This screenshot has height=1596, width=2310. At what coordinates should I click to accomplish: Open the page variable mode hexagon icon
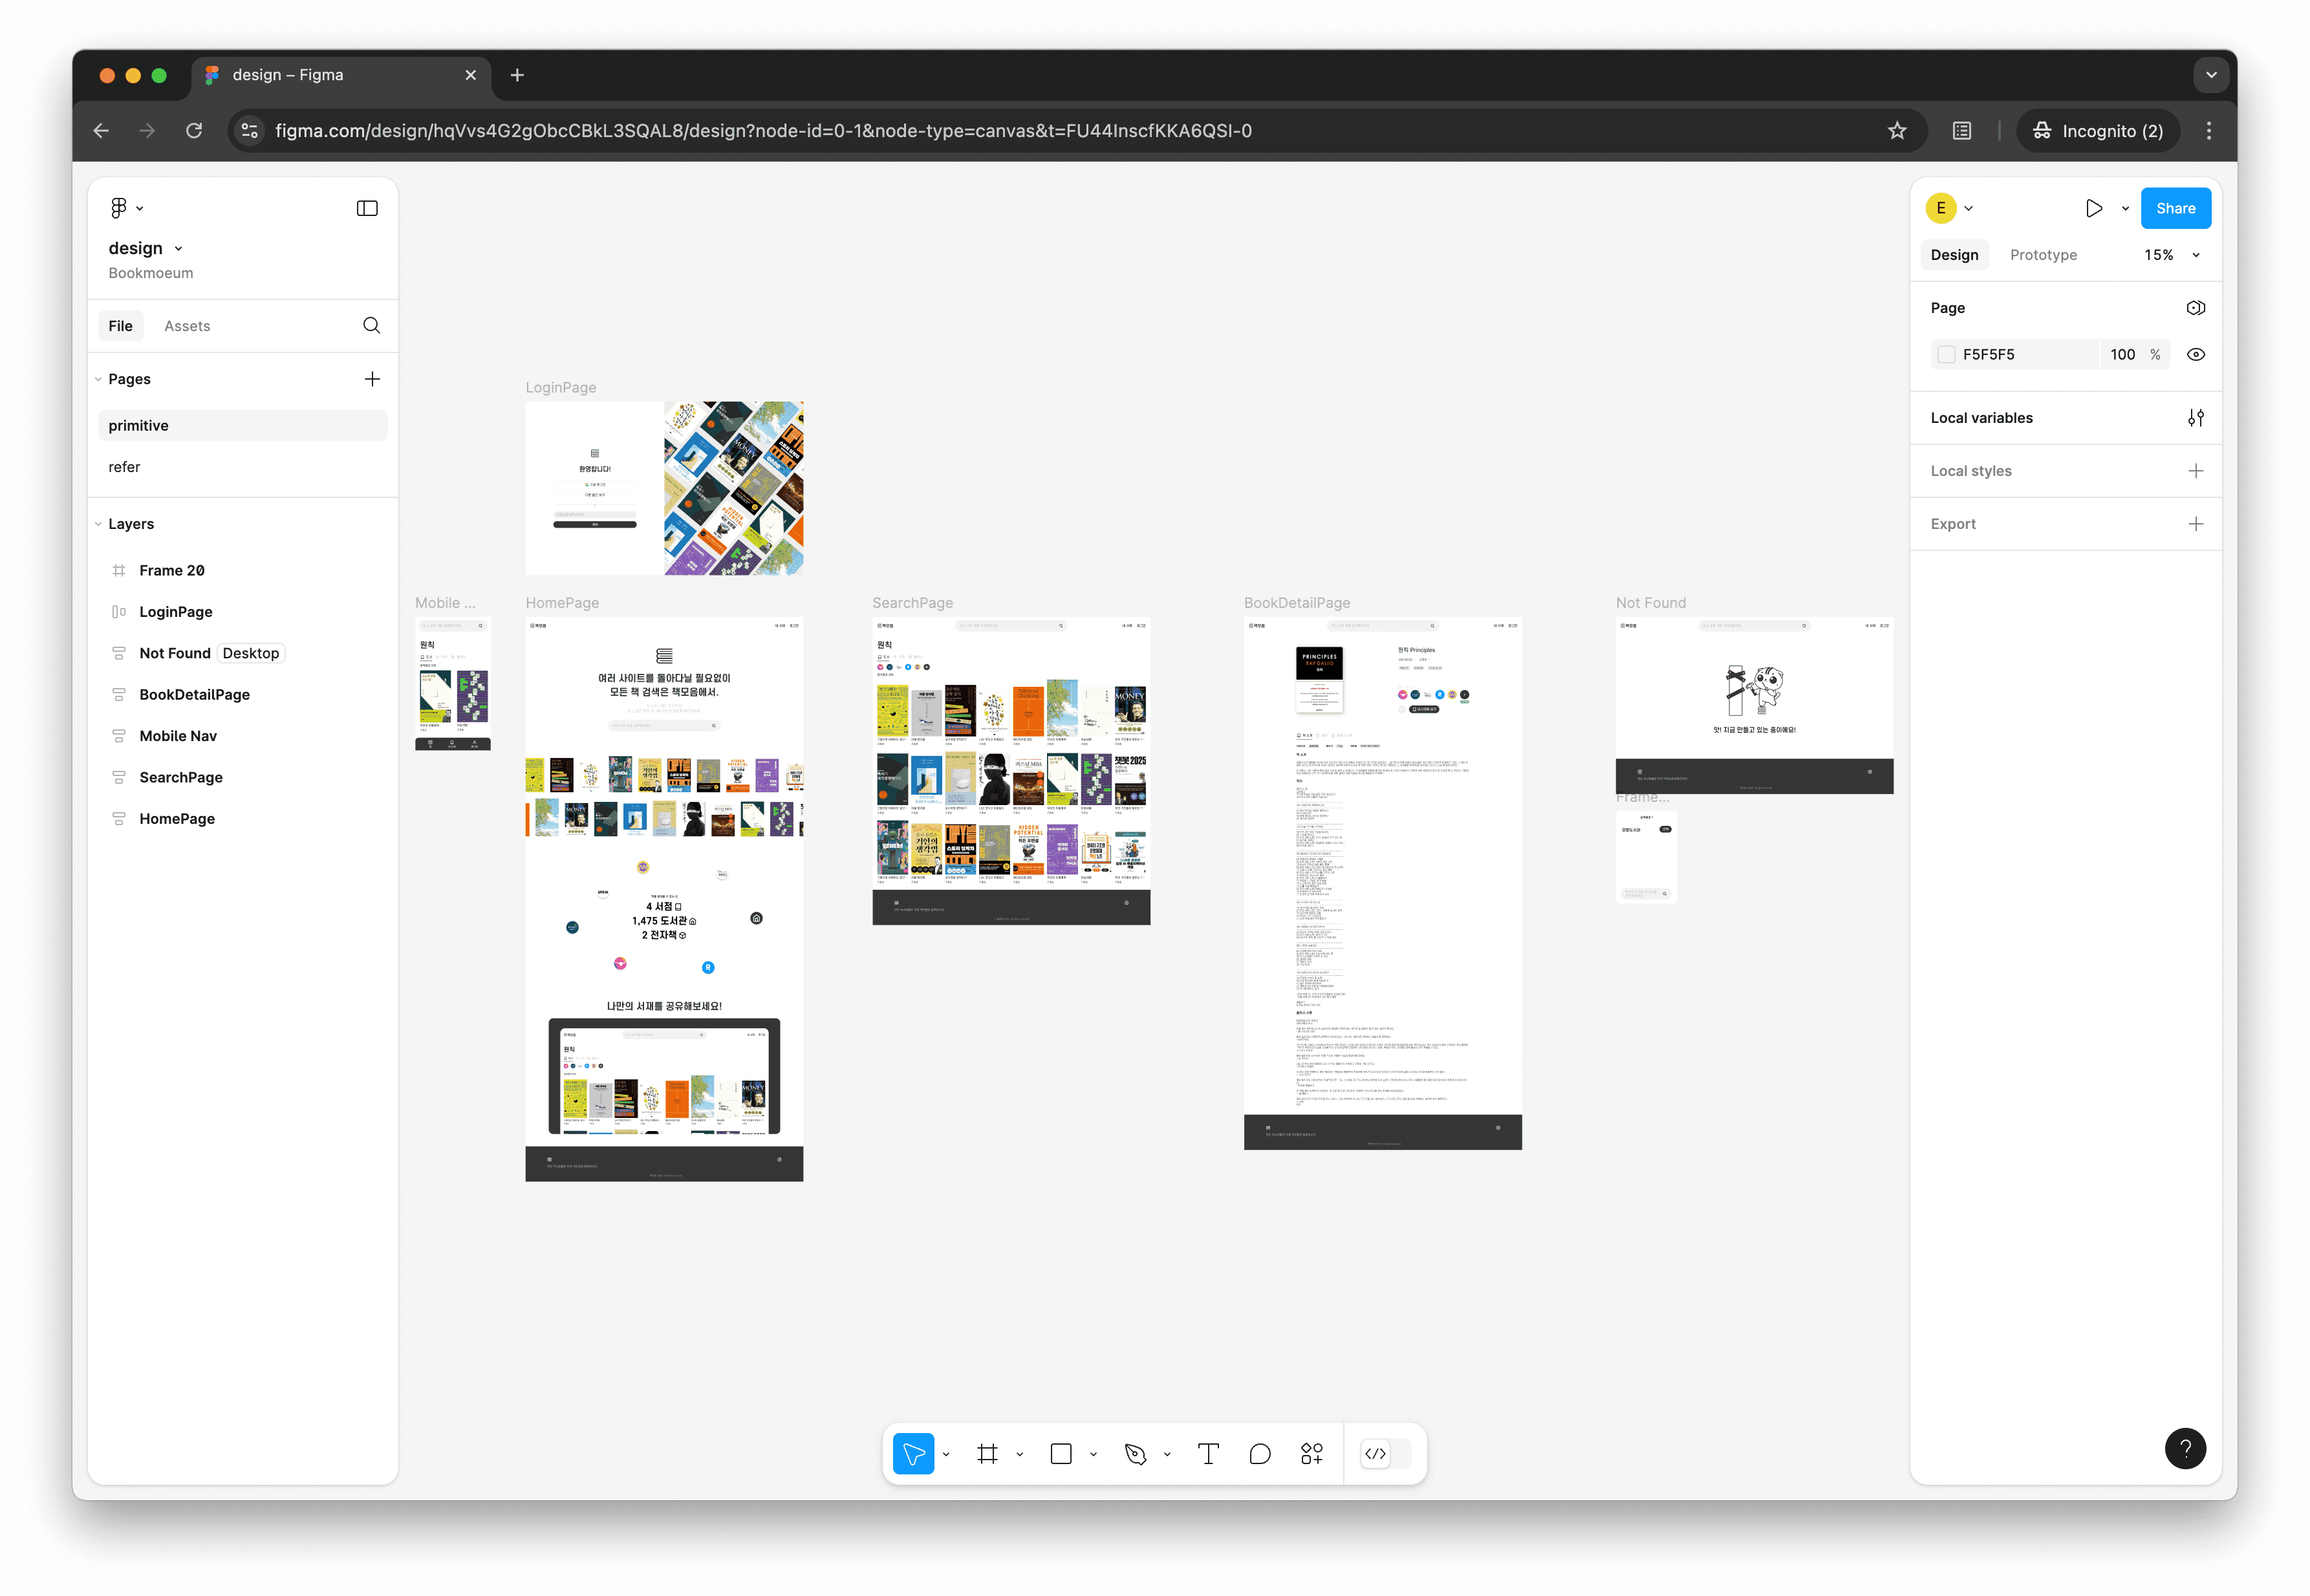[2195, 308]
